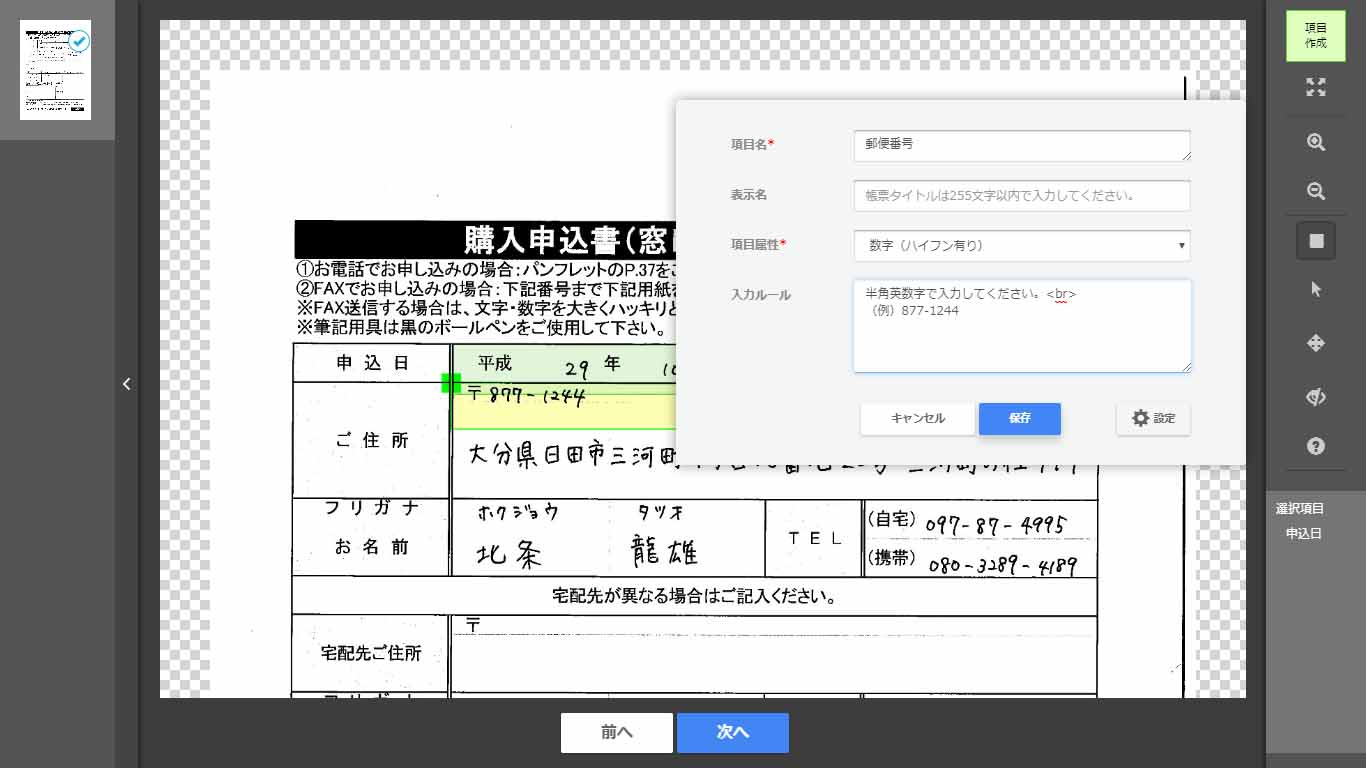This screenshot has height=768, width=1366.
Task: Click the 入力ルール text area
Action: [1022, 326]
